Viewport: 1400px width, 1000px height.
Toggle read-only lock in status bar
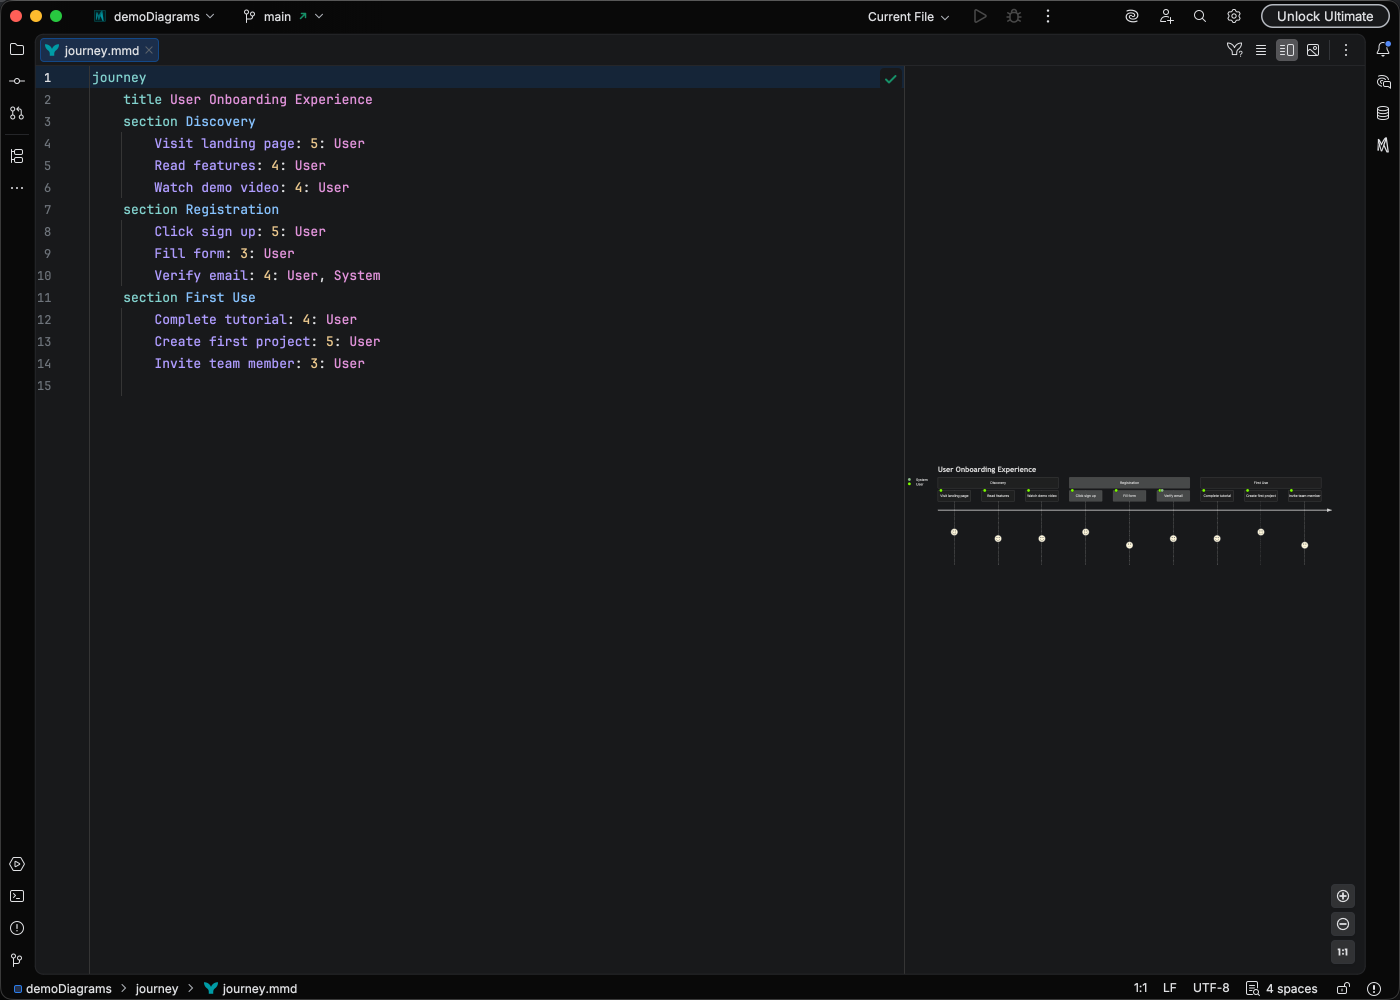tap(1343, 988)
